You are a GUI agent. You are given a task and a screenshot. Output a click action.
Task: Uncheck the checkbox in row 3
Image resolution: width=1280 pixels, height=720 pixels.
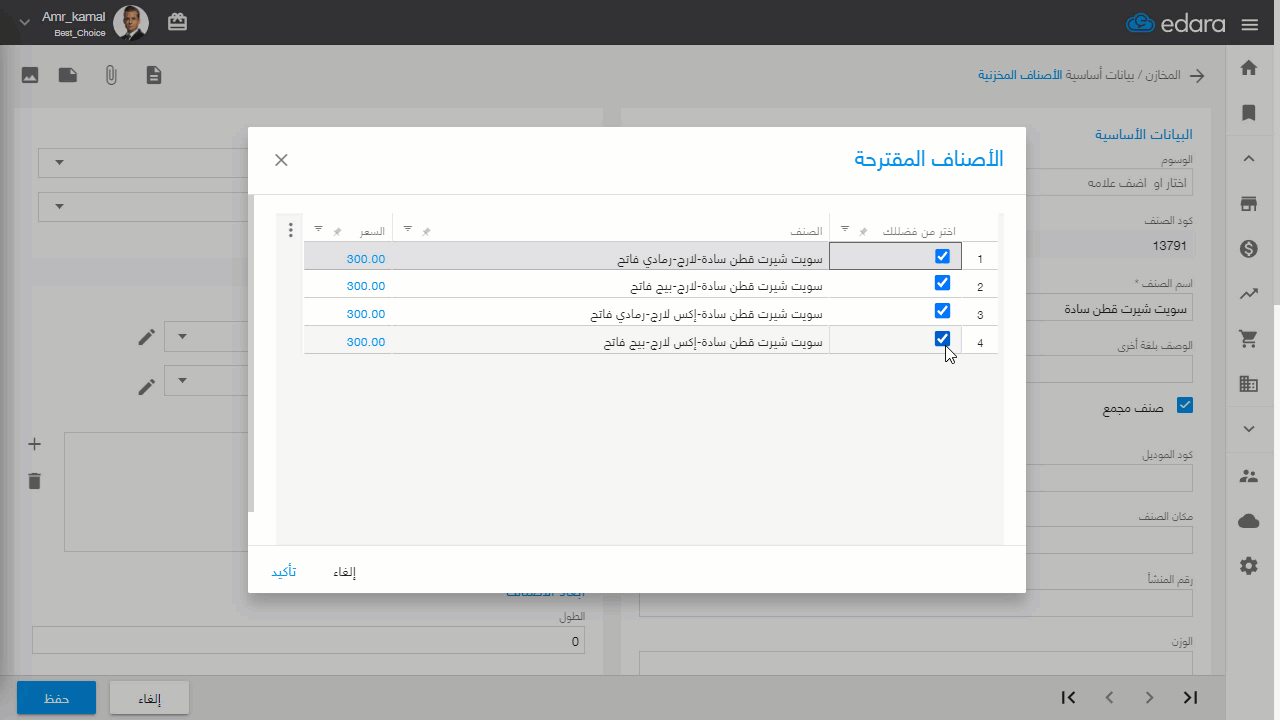pos(942,311)
